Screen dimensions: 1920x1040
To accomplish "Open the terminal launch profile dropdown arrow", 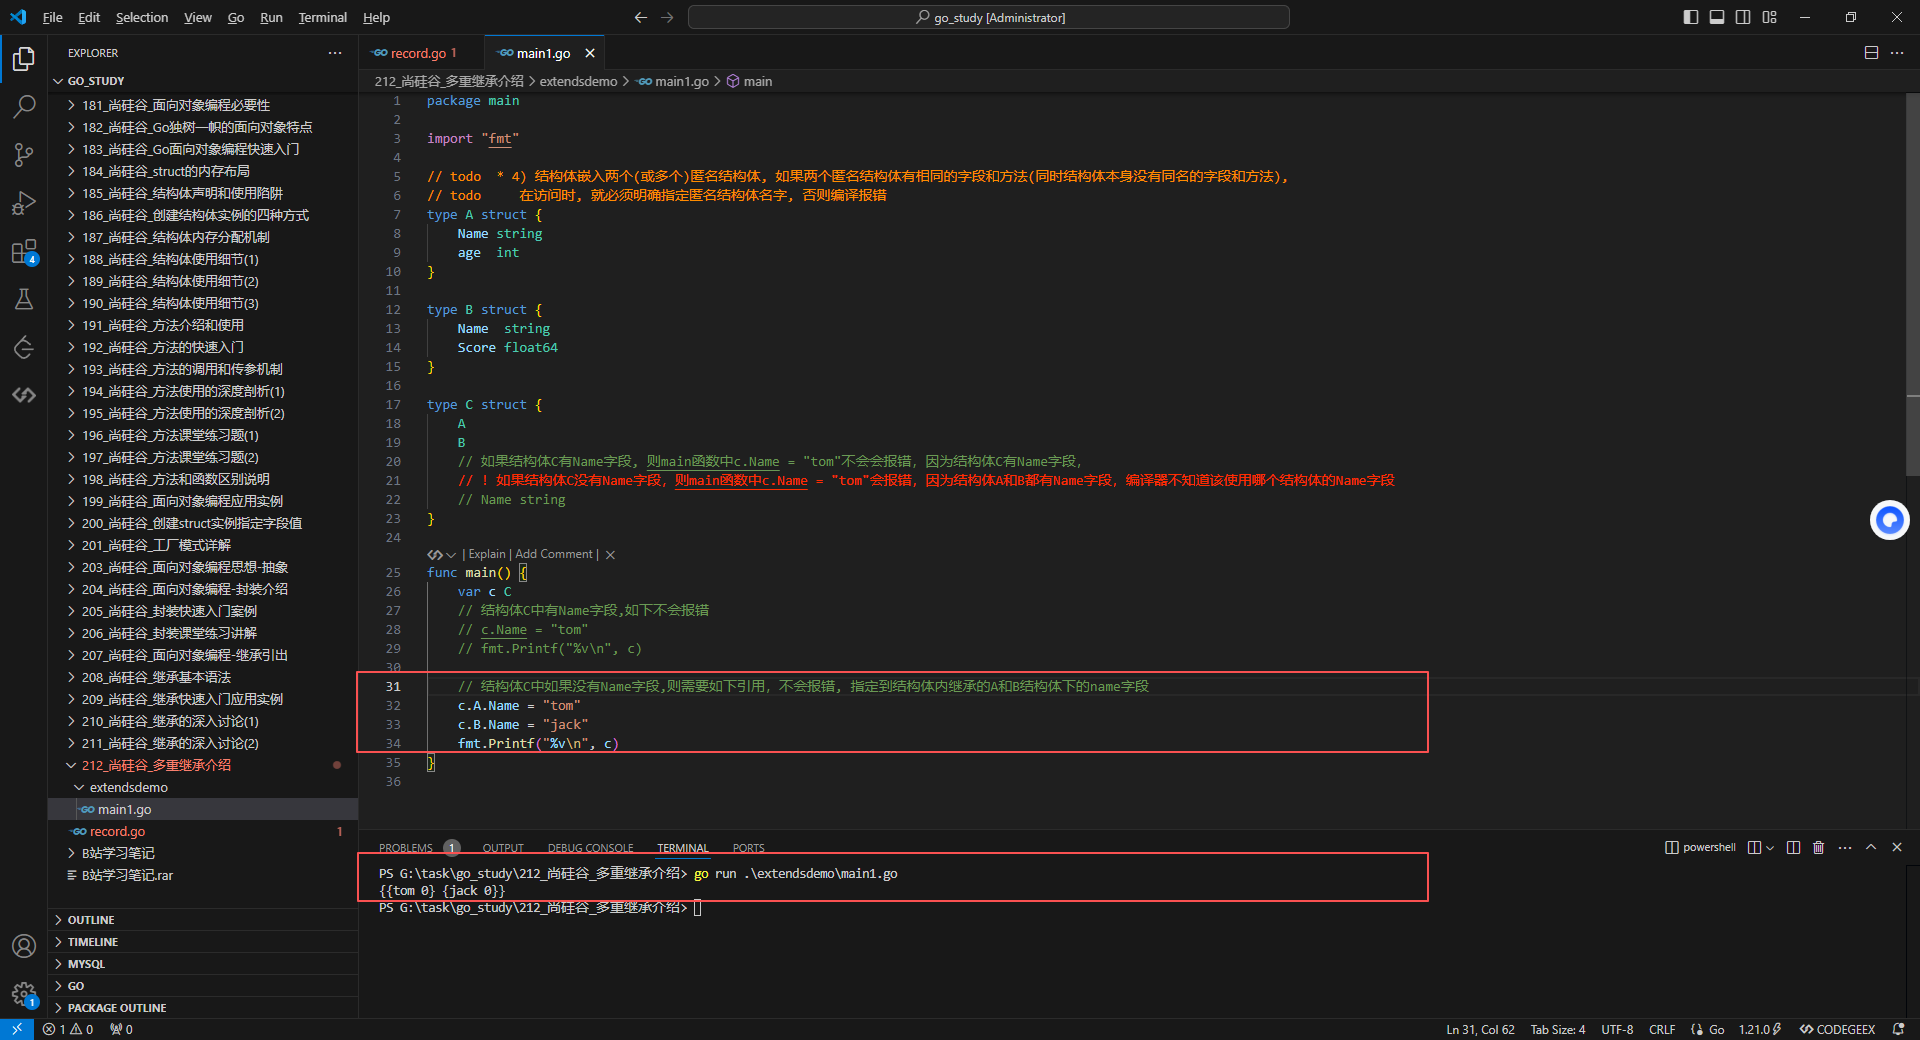I will pyautogui.click(x=1770, y=847).
